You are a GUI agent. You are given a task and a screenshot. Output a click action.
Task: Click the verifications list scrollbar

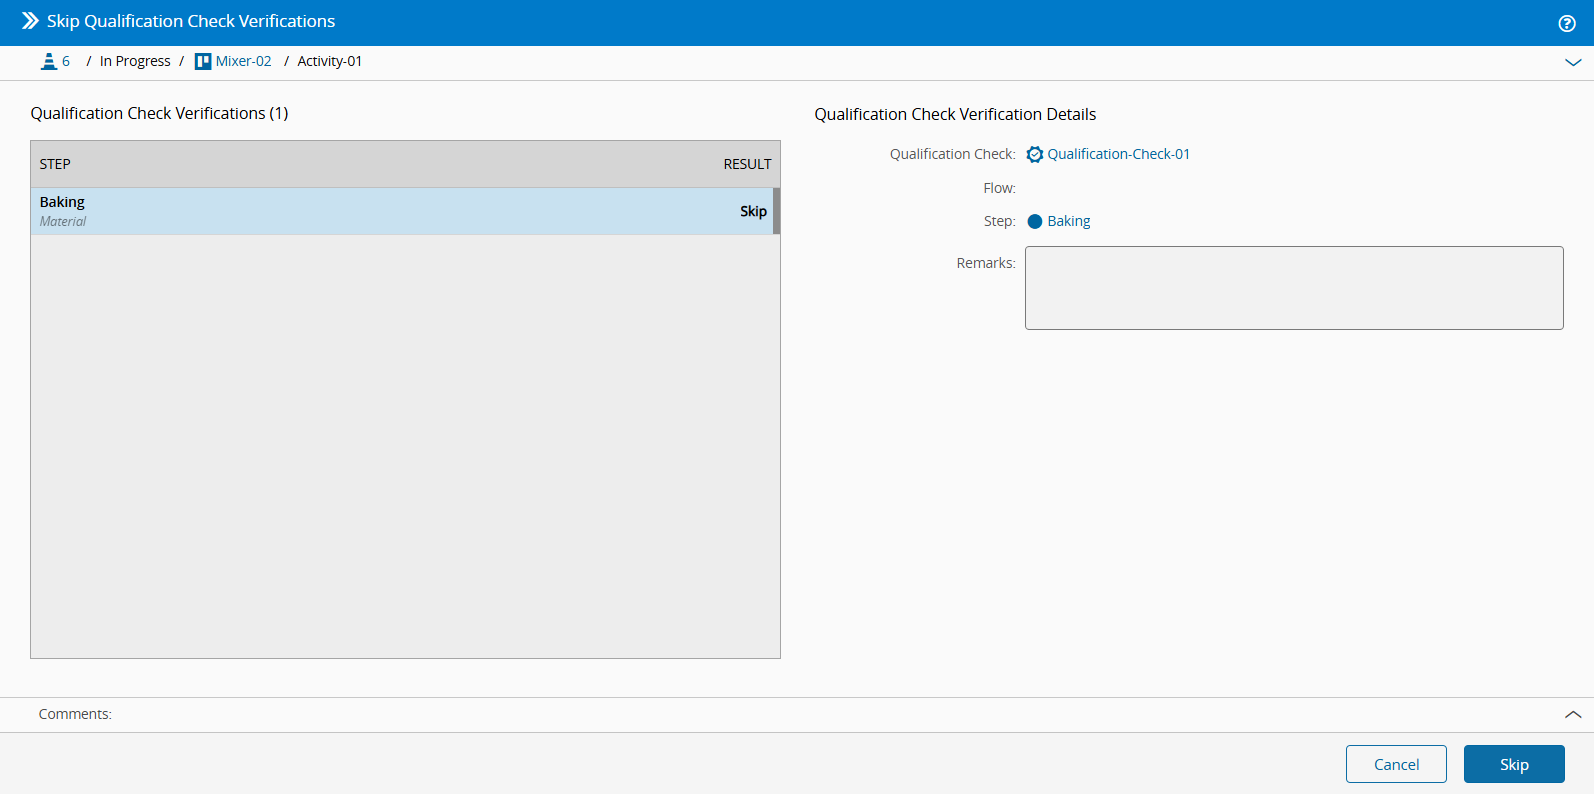[776, 211]
